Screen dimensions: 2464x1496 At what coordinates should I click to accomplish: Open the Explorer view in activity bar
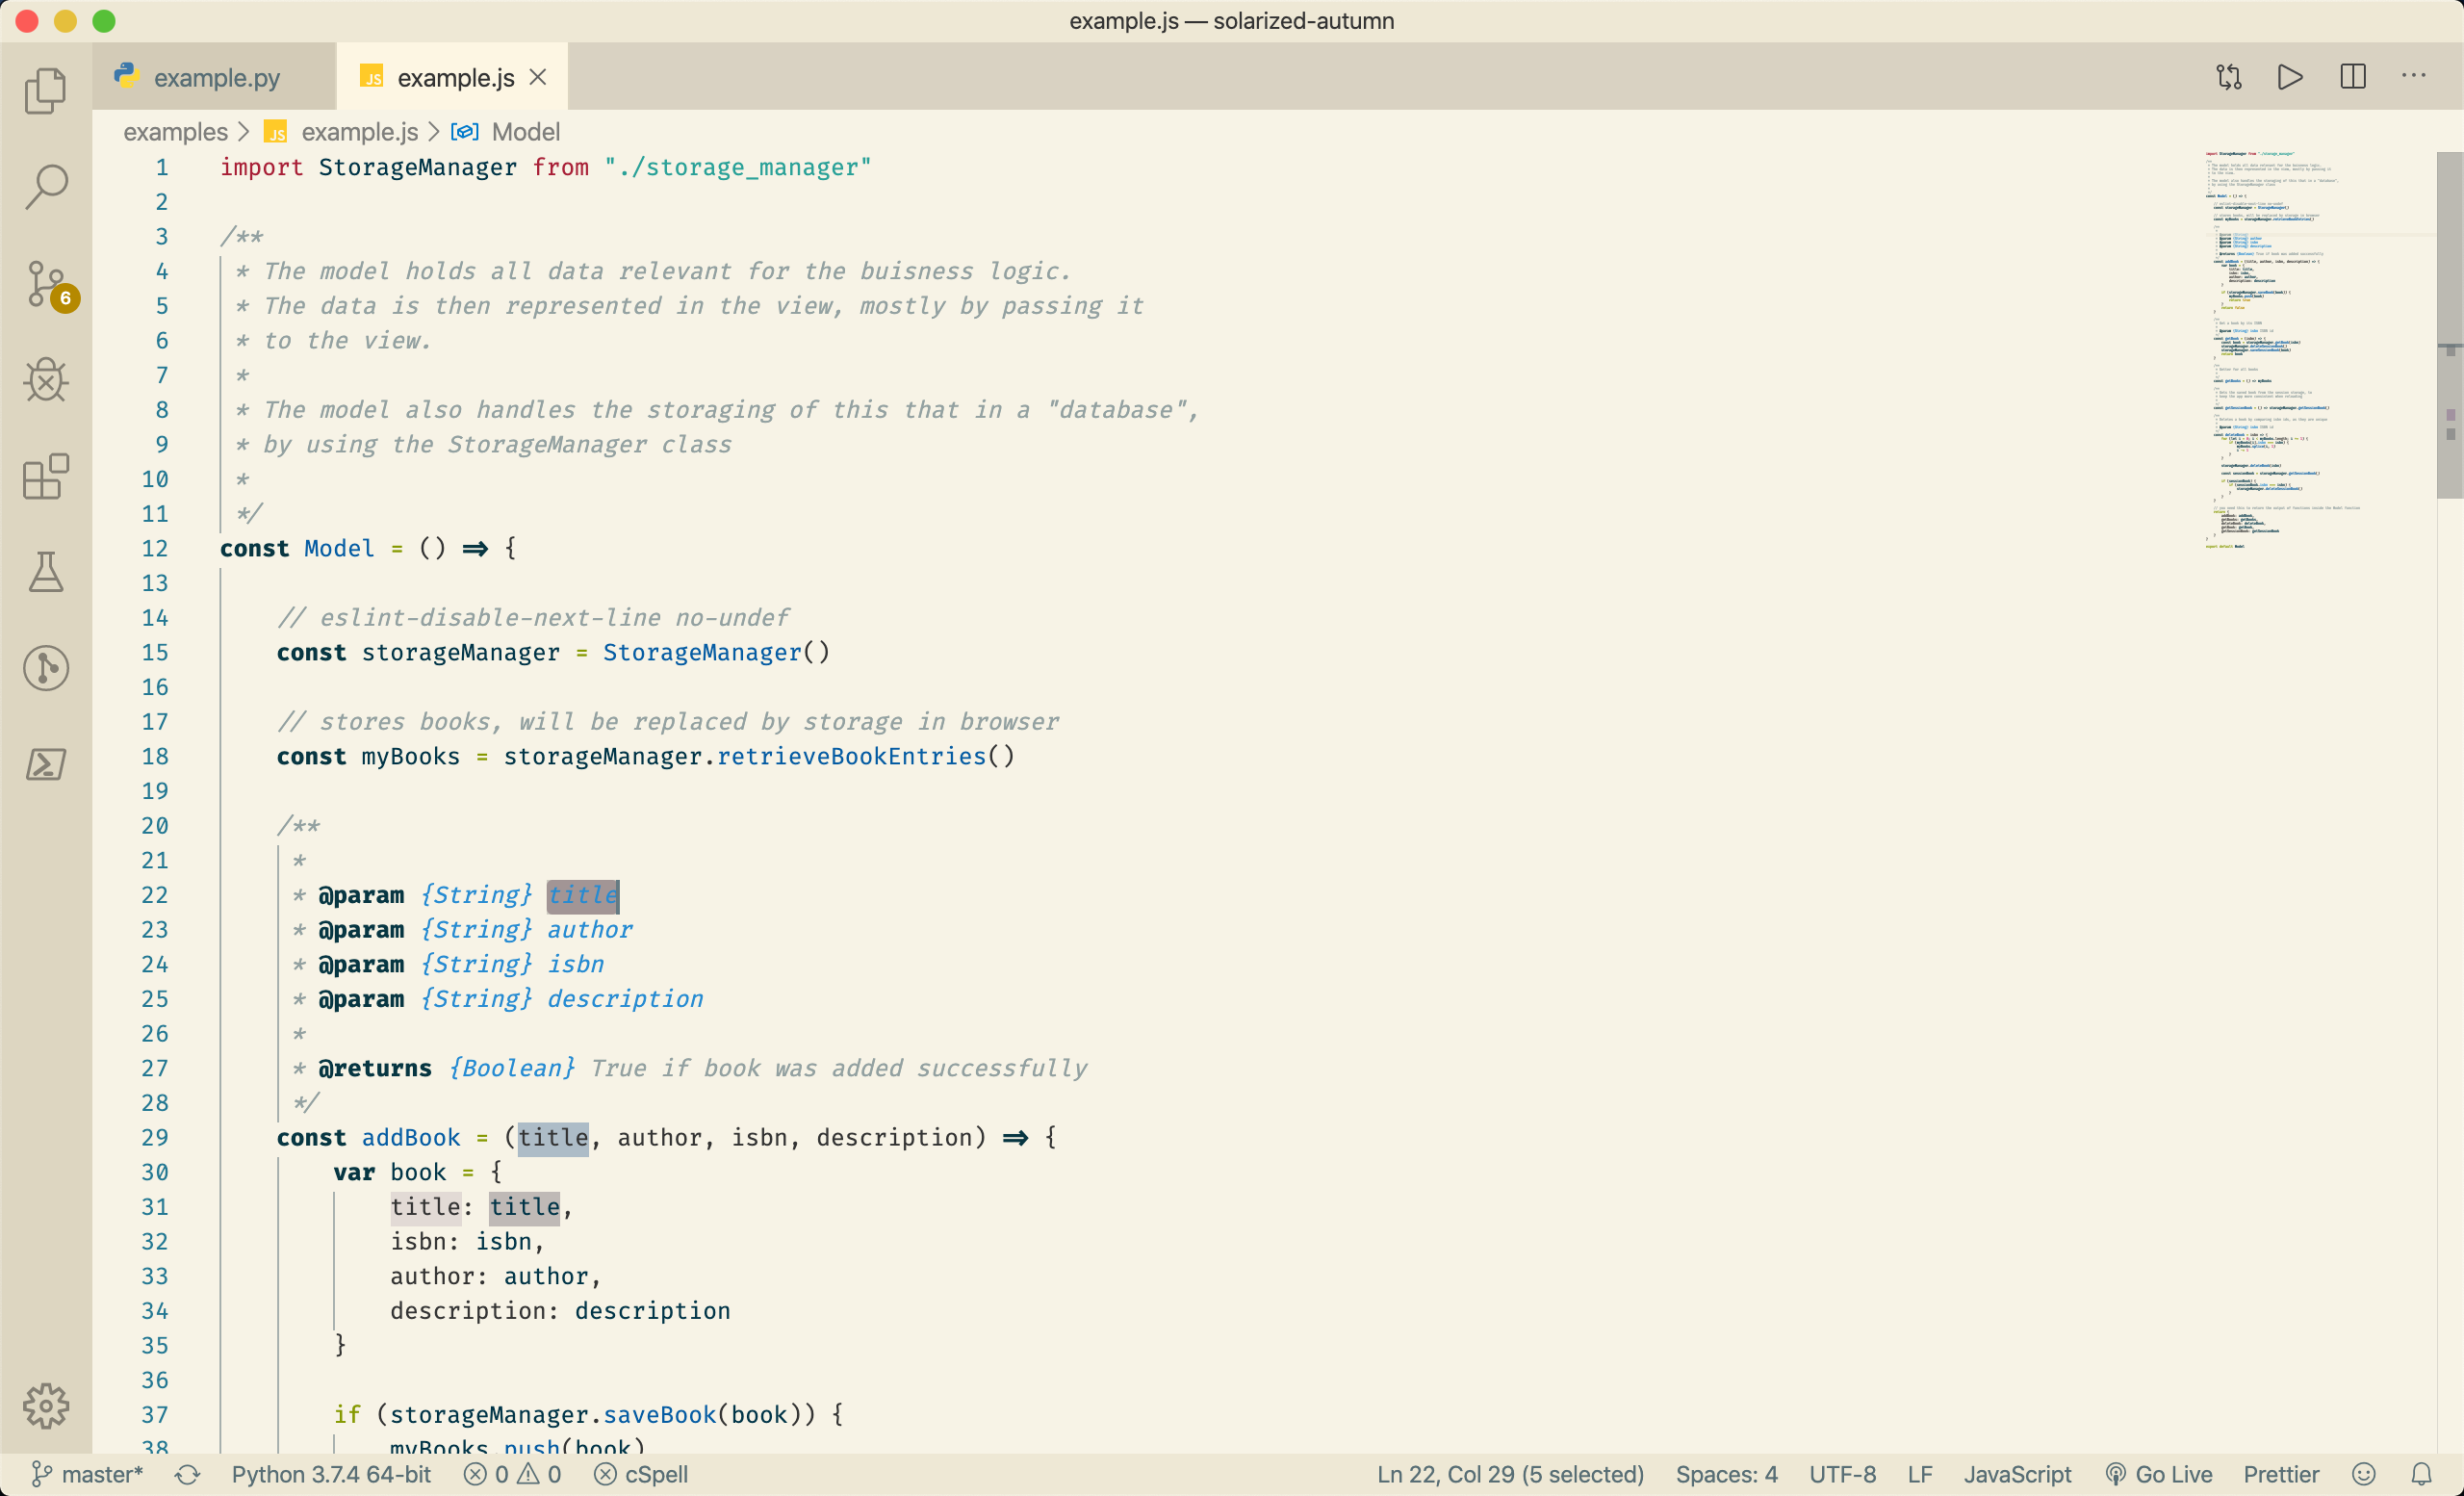pos(45,91)
